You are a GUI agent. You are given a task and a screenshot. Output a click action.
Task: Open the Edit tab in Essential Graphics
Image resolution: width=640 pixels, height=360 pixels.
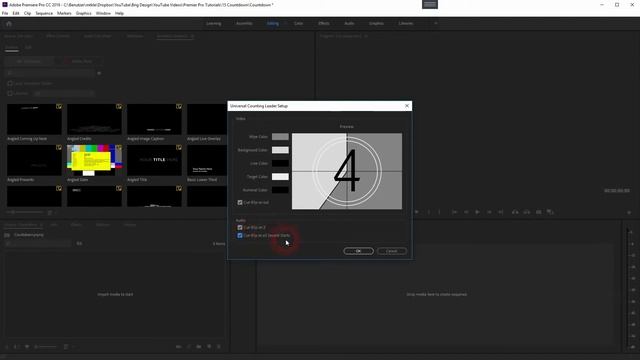pos(28,48)
